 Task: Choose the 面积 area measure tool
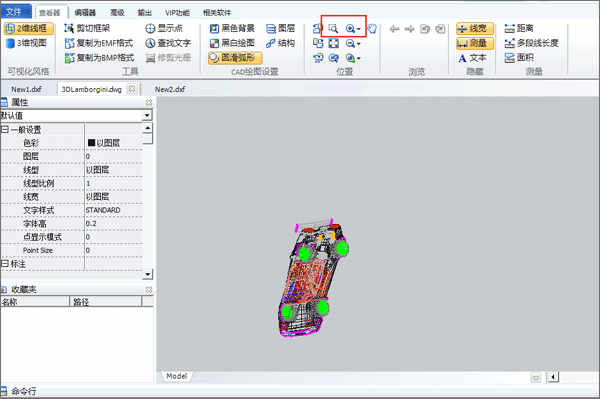(518, 58)
